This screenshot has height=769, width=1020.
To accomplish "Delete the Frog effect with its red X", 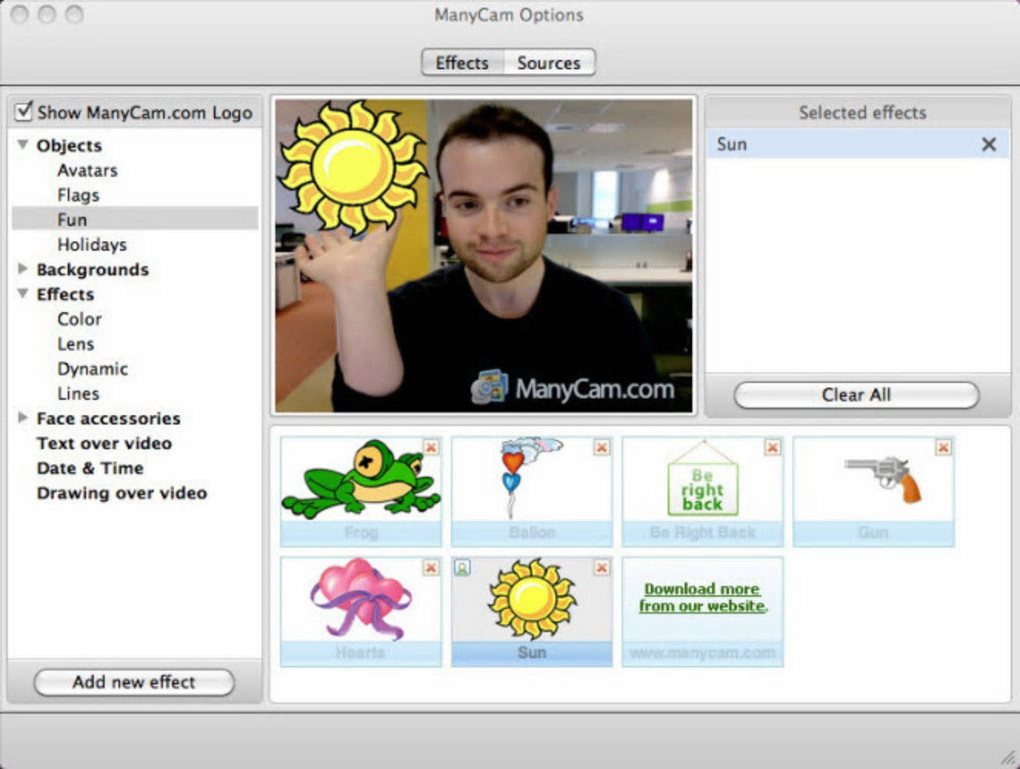I will pyautogui.click(x=431, y=447).
